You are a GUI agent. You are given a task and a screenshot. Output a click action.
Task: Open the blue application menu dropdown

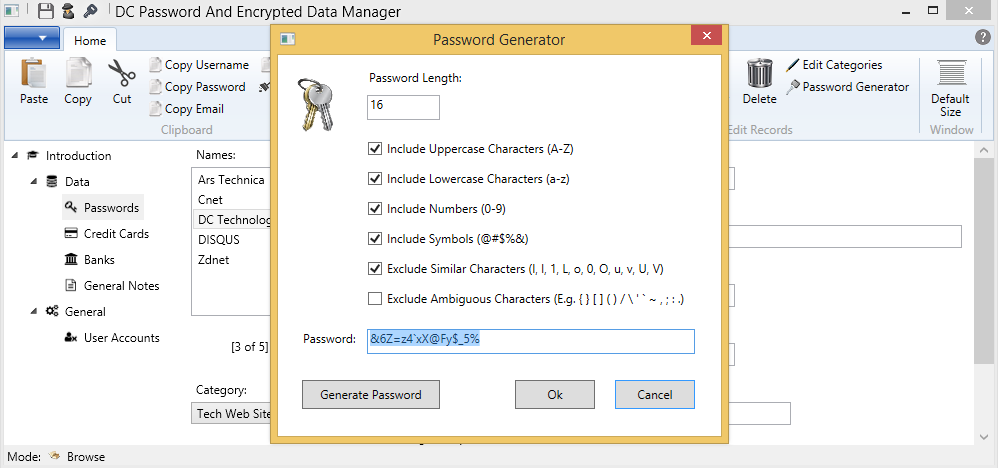pos(32,39)
